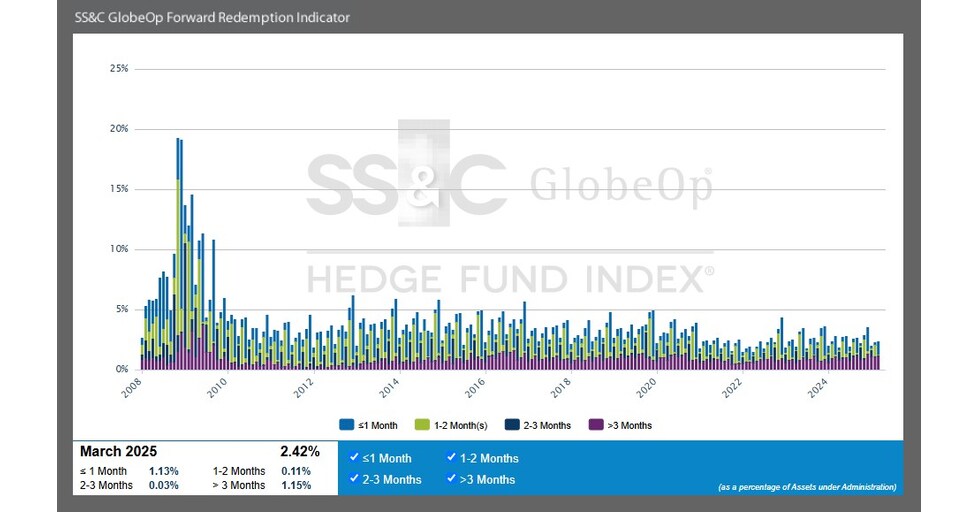This screenshot has height=512, width=978.
Task: Click the '(as a percentage of Assets under Administration)' note
Action: tap(807, 487)
